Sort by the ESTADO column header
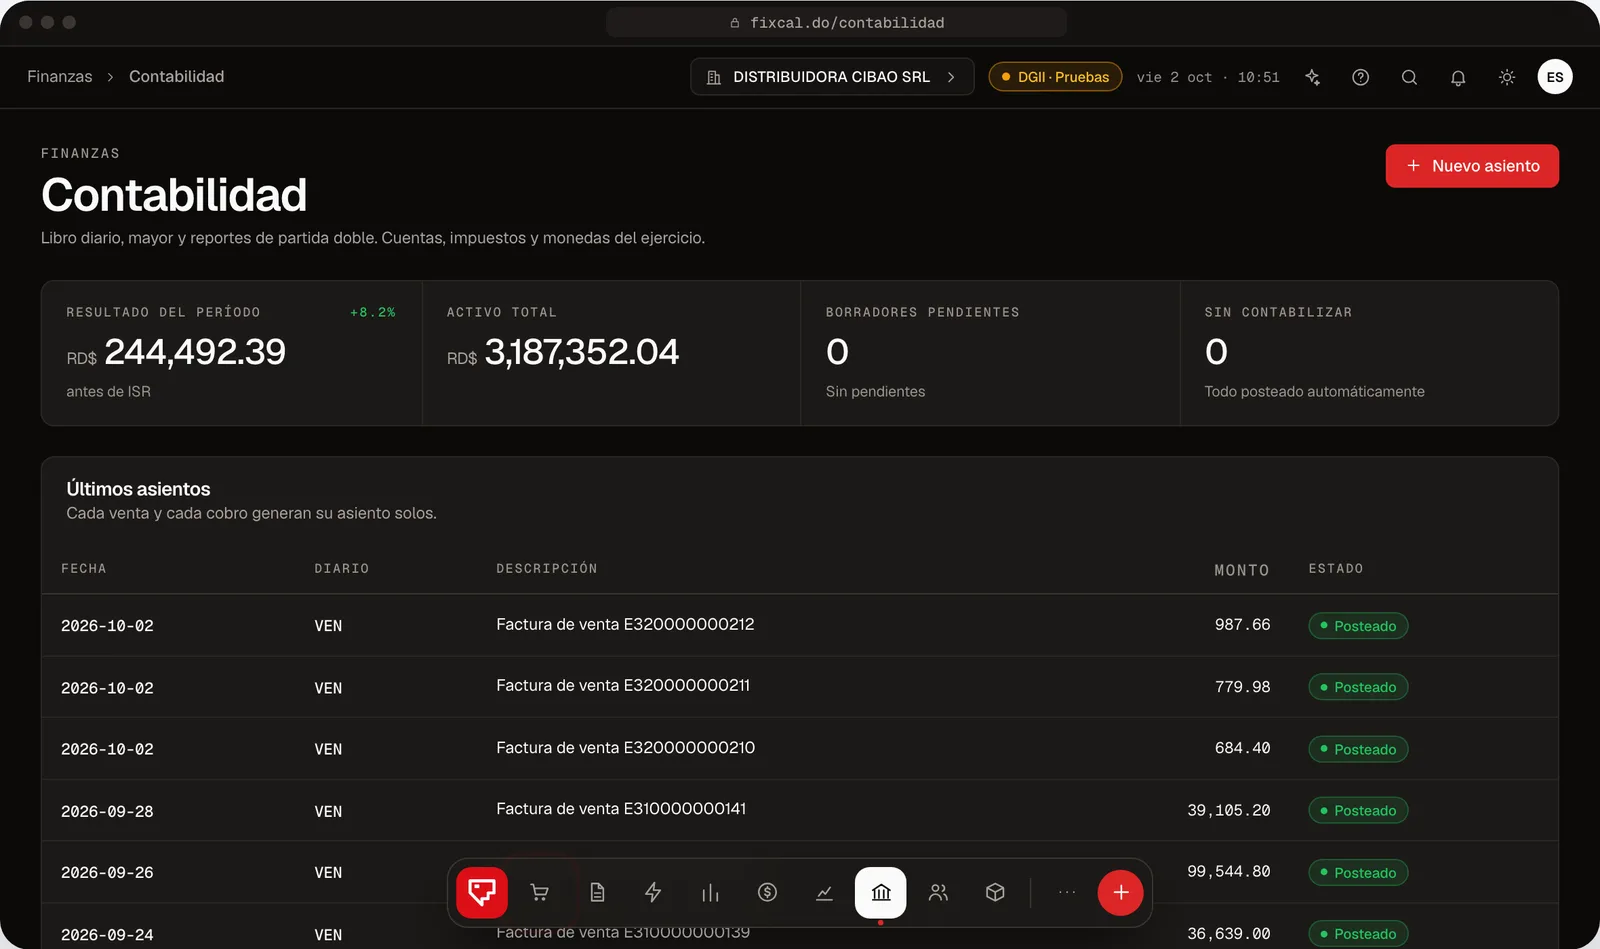The image size is (1600, 949). coord(1336,568)
